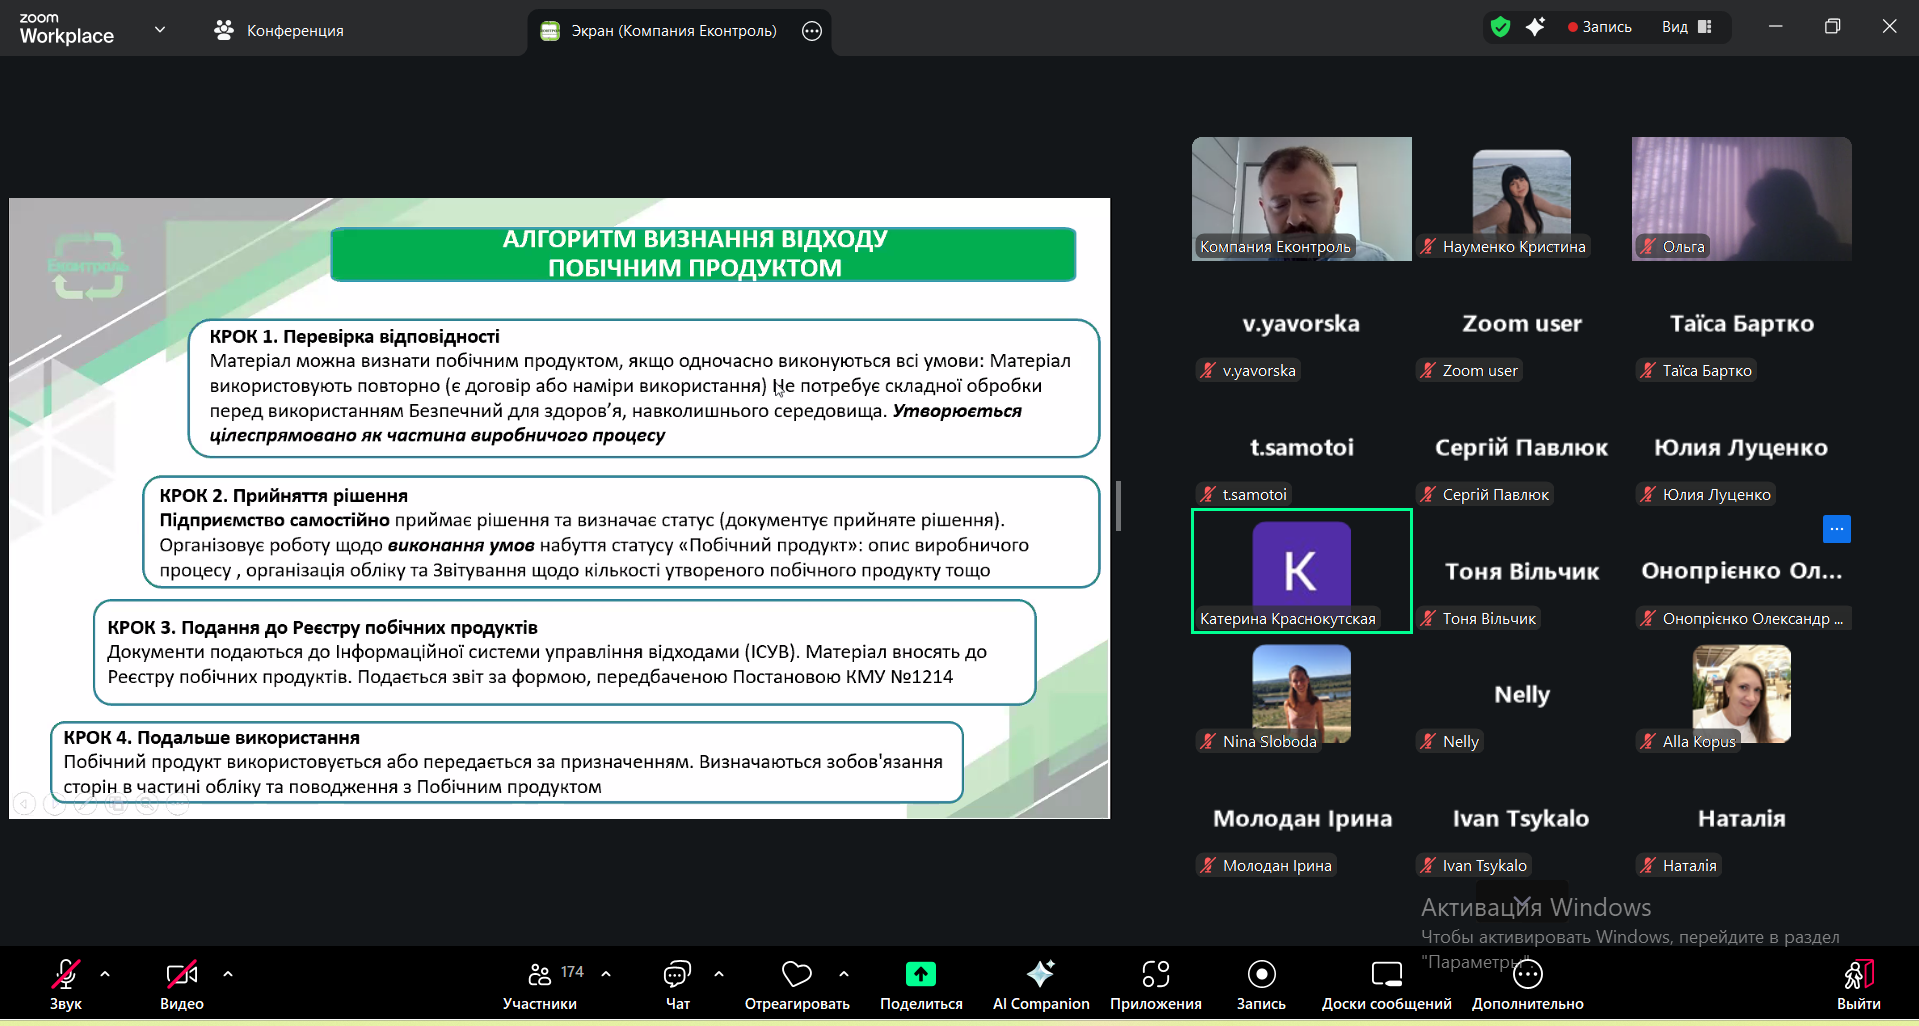Click the Leave meeting button

1858,984
